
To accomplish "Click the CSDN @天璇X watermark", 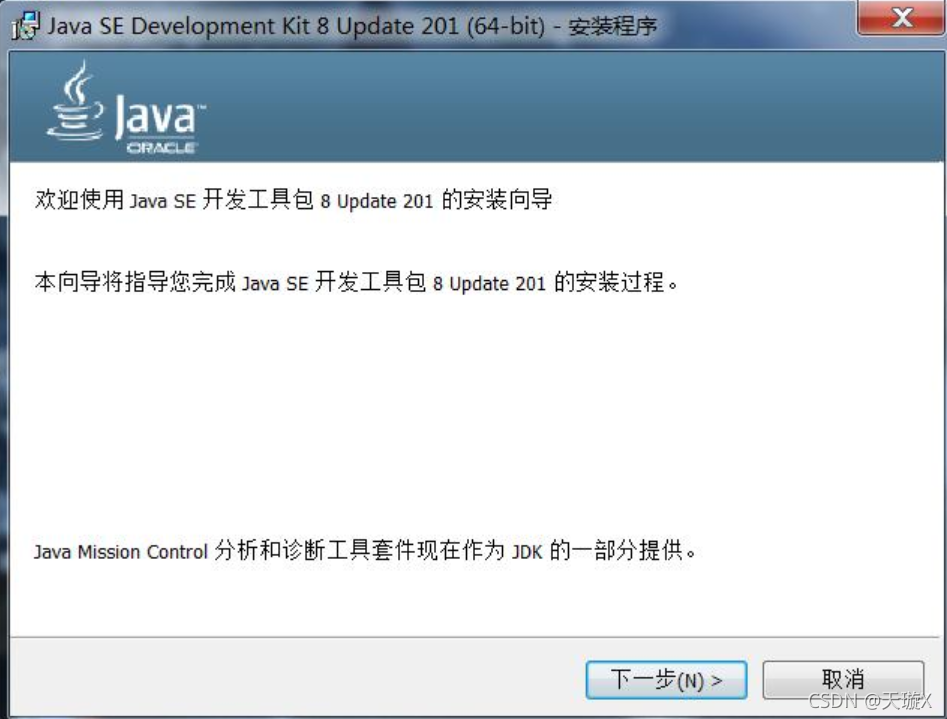I will point(870,701).
